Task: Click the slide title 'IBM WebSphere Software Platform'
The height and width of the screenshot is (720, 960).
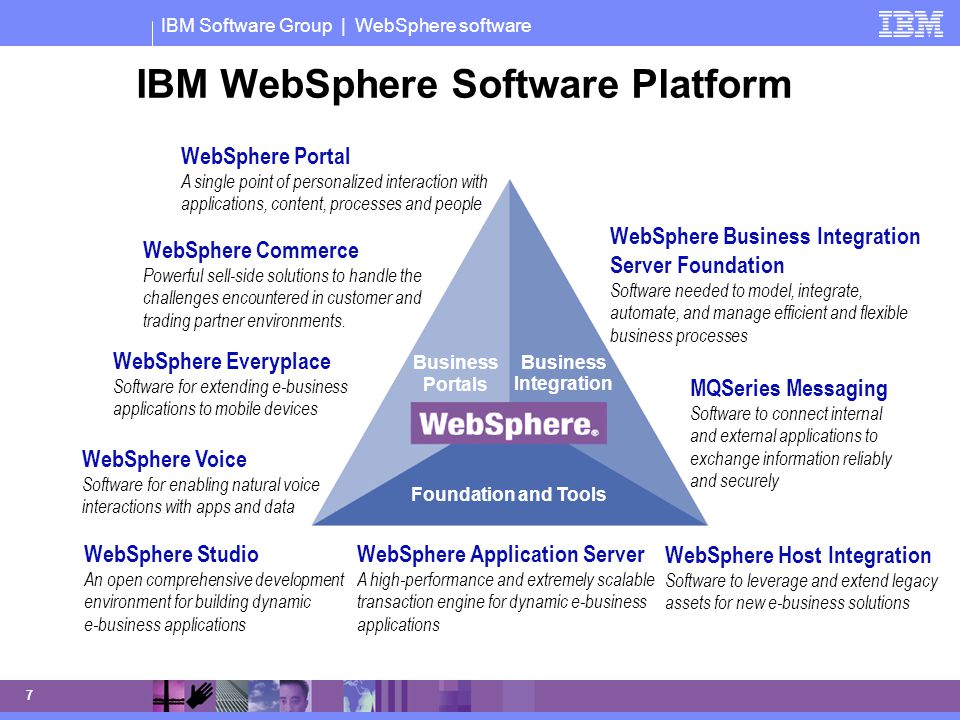Action: 463,84
